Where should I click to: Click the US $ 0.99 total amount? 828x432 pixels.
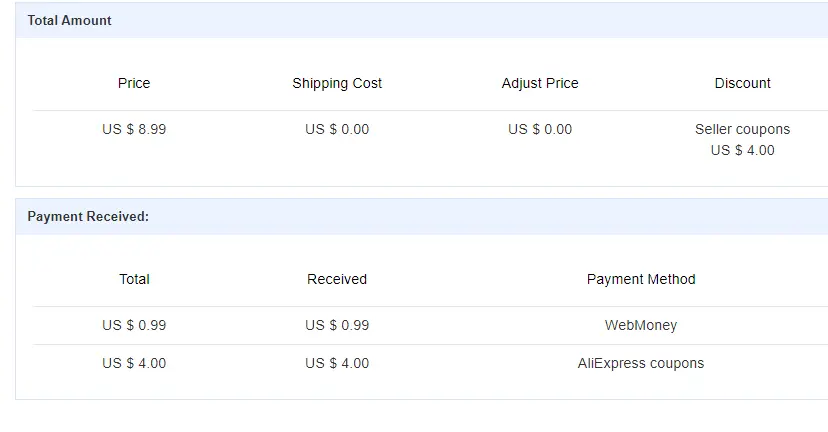[x=134, y=325]
